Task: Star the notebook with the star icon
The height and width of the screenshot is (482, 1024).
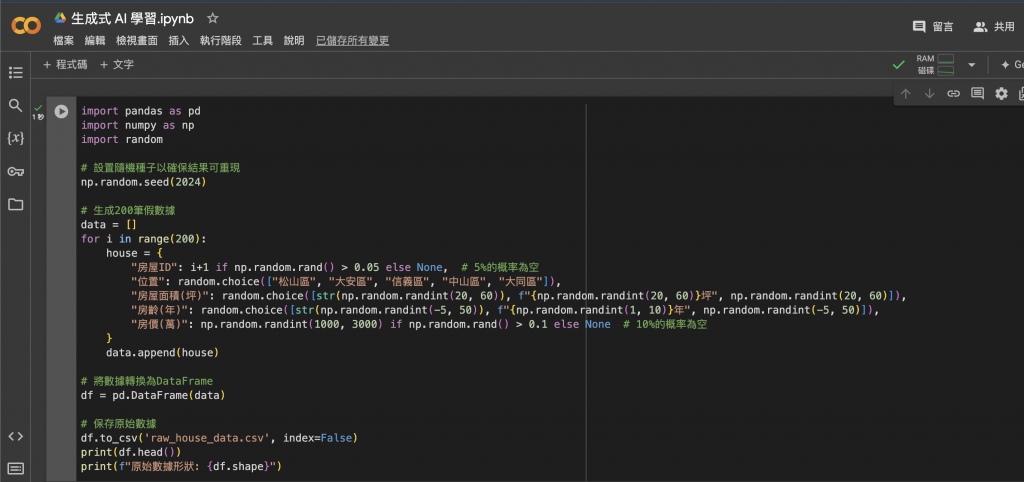Action: 212,18
